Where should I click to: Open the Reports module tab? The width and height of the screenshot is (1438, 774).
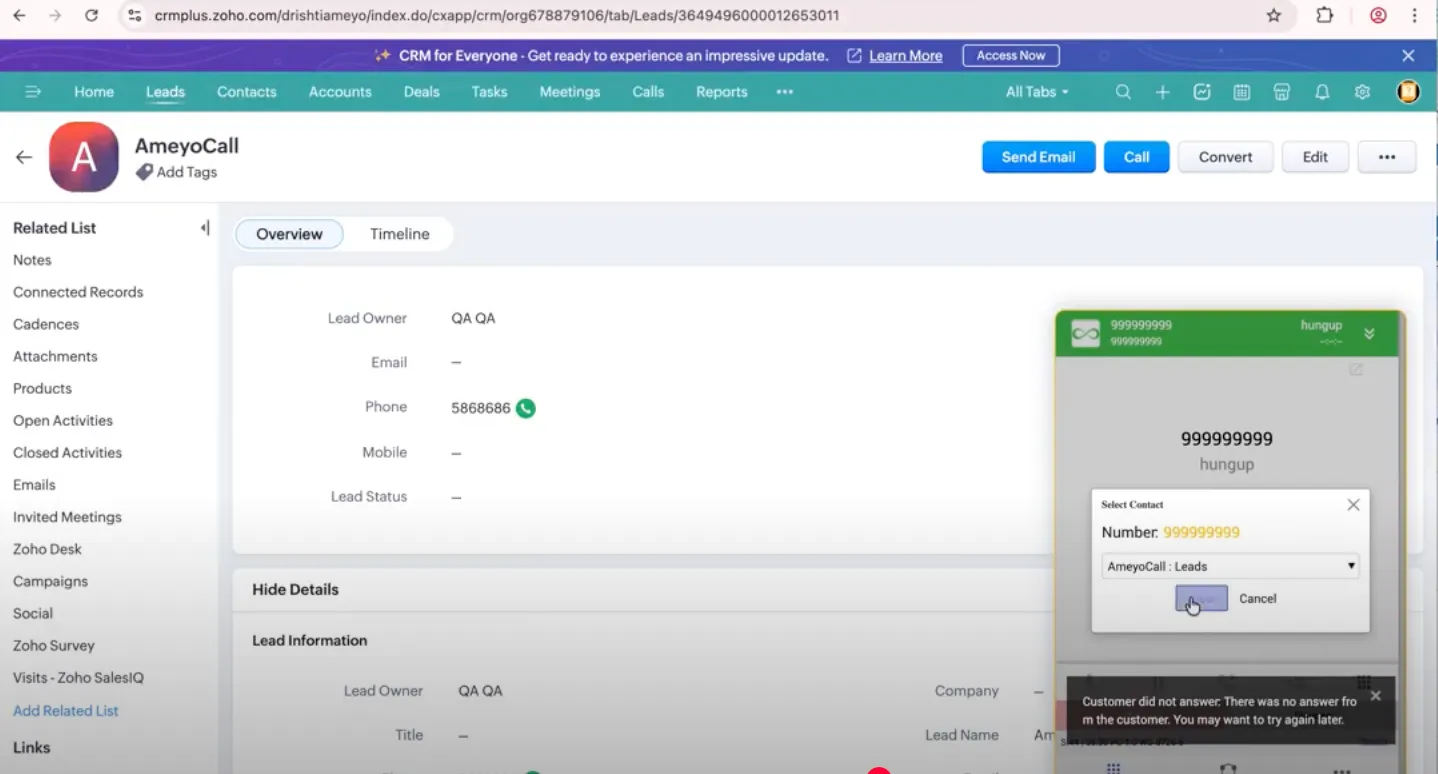point(721,92)
